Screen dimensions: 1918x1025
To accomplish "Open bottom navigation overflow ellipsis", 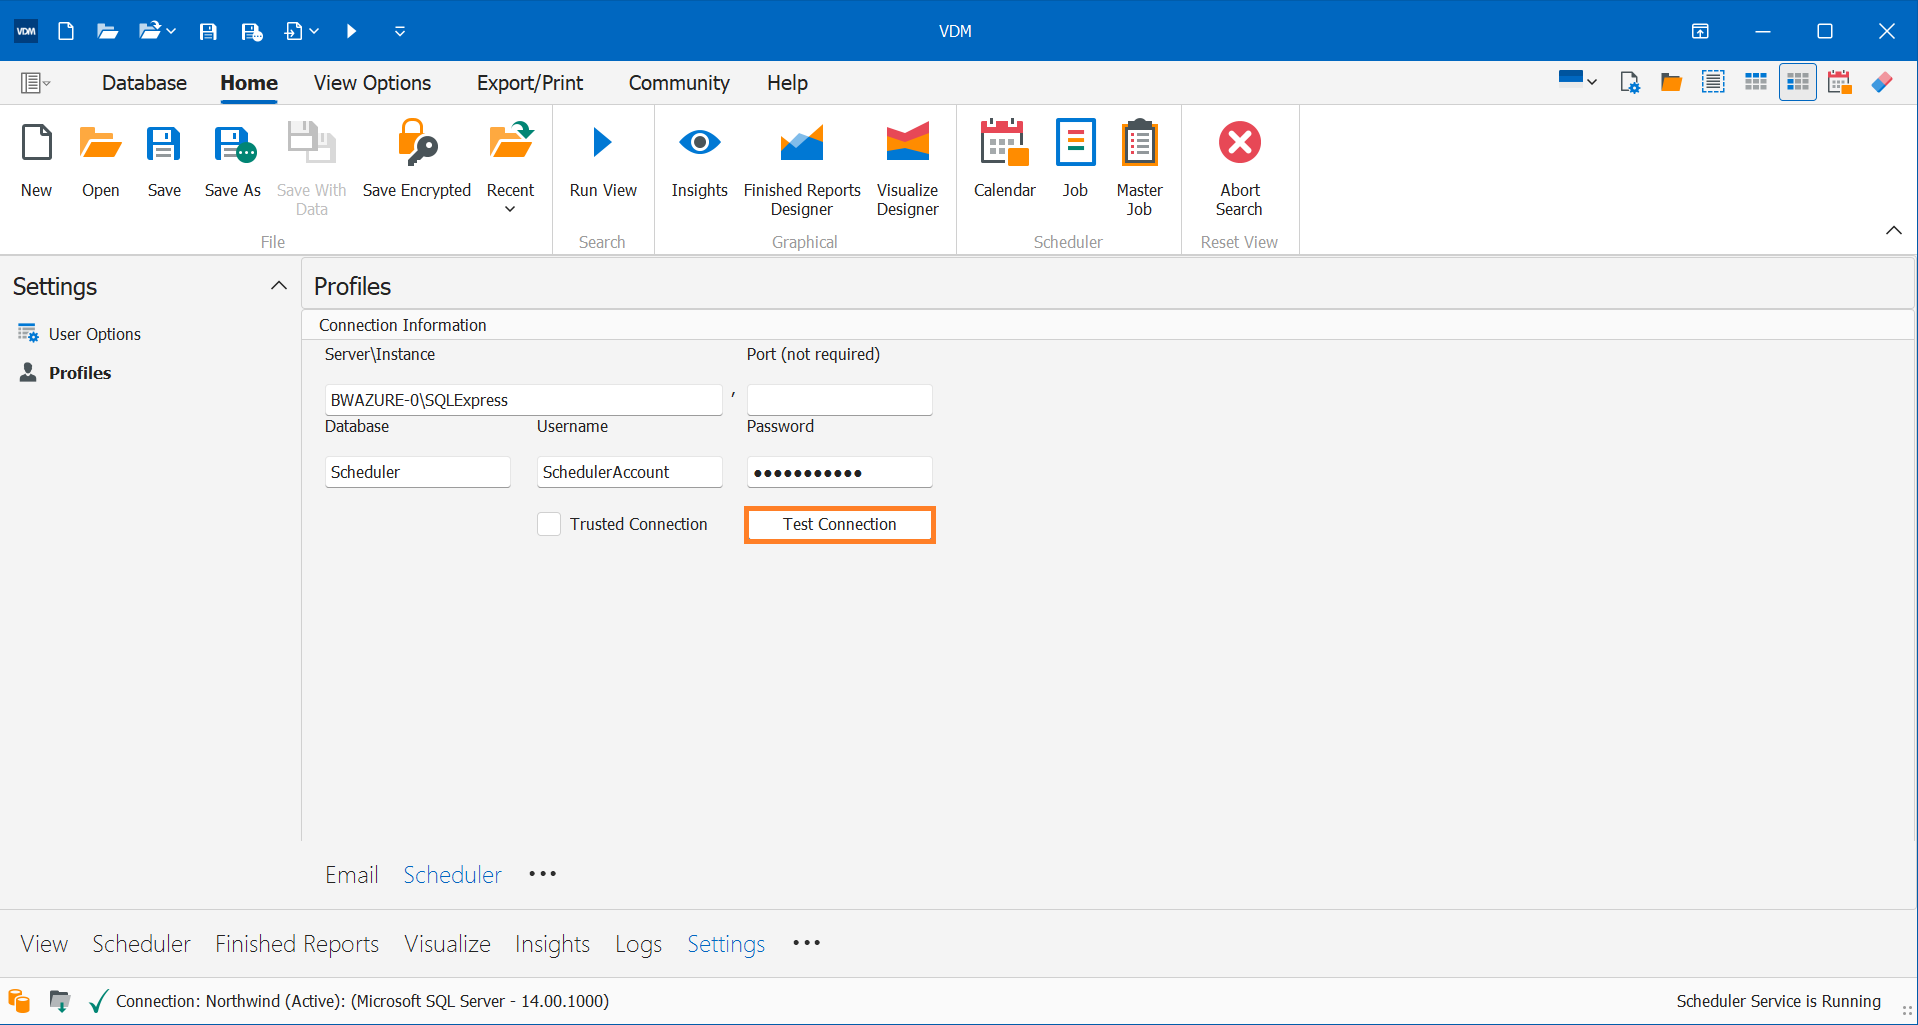I will [x=806, y=943].
